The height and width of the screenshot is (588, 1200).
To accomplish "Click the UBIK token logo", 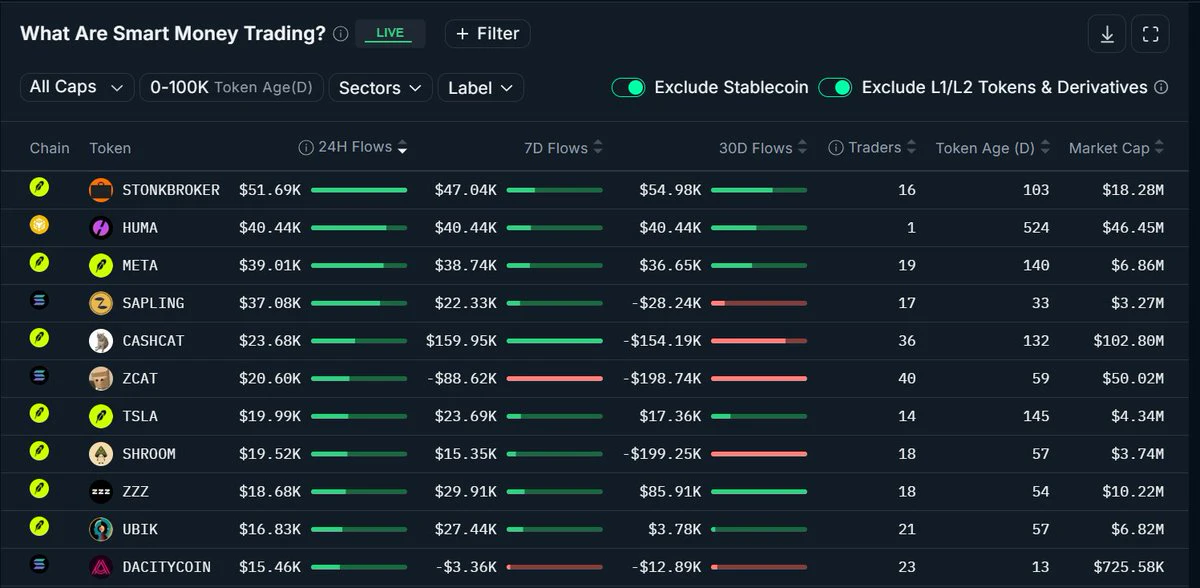I will [100, 529].
